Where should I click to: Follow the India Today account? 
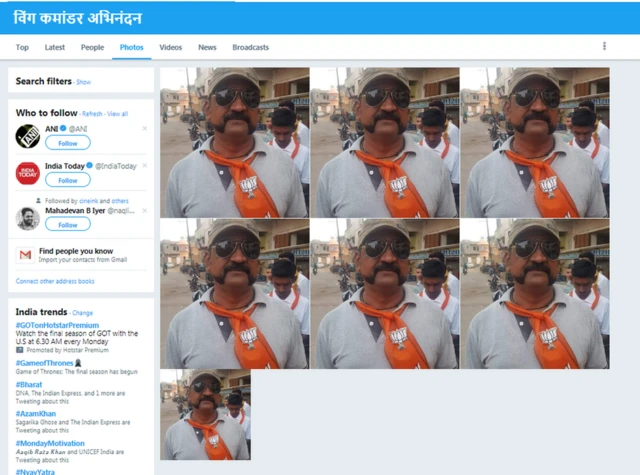(x=68, y=180)
